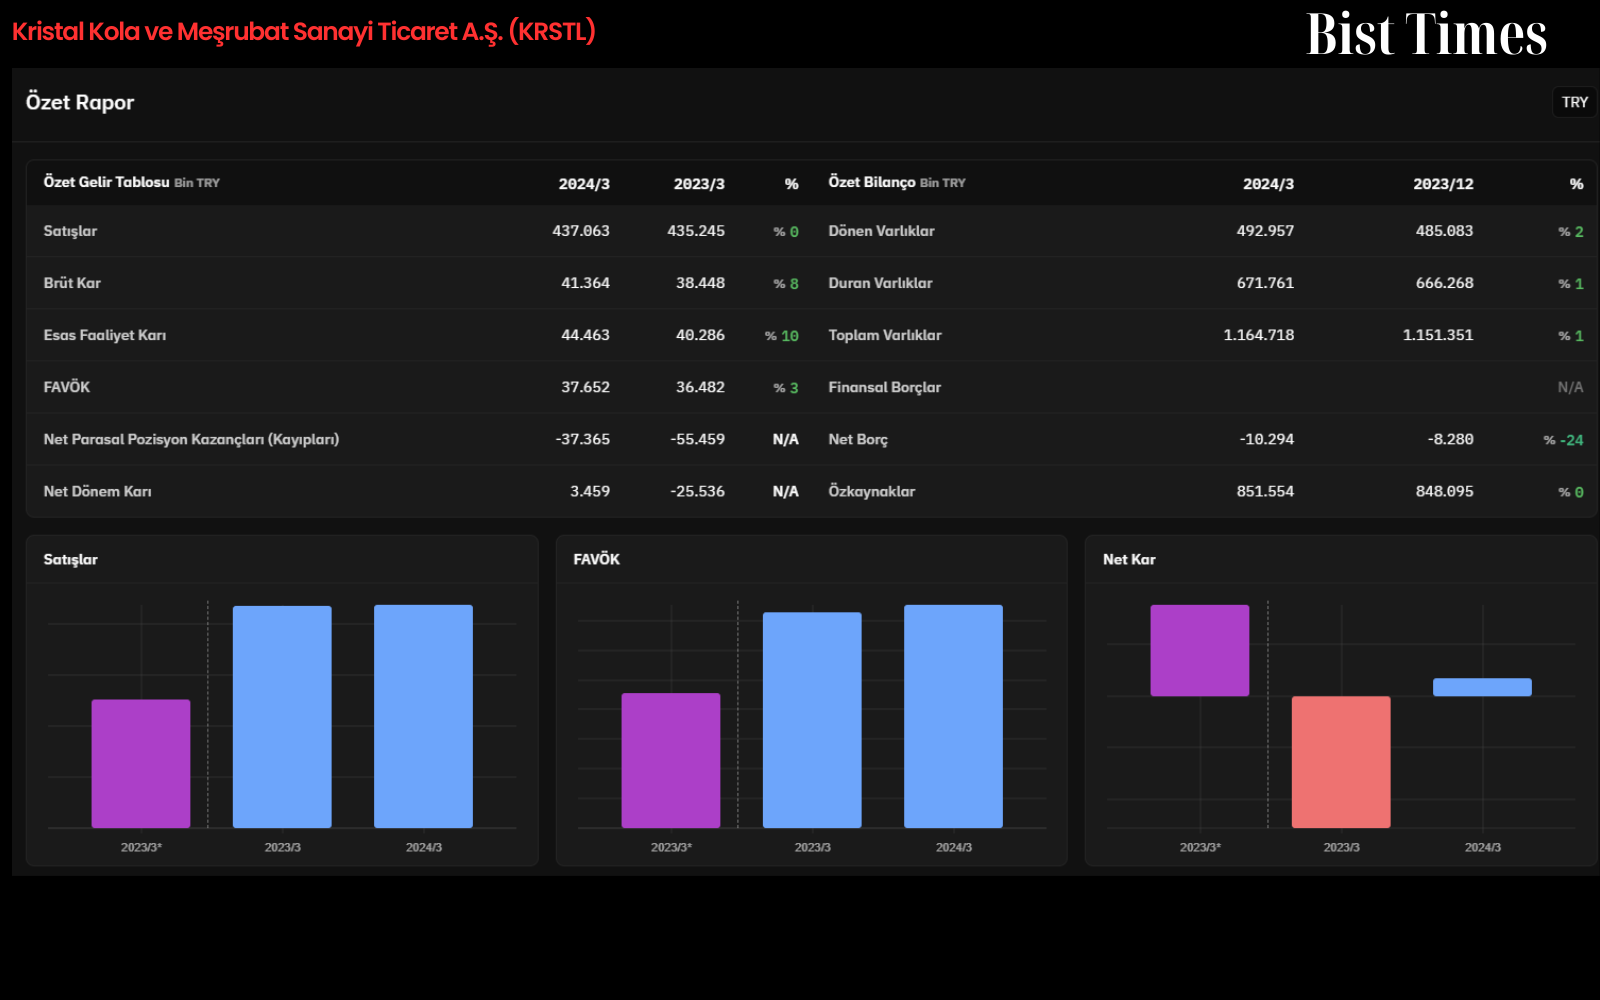Select the prior-year net loss value -25.536
The image size is (1600, 1000).
pos(697,491)
